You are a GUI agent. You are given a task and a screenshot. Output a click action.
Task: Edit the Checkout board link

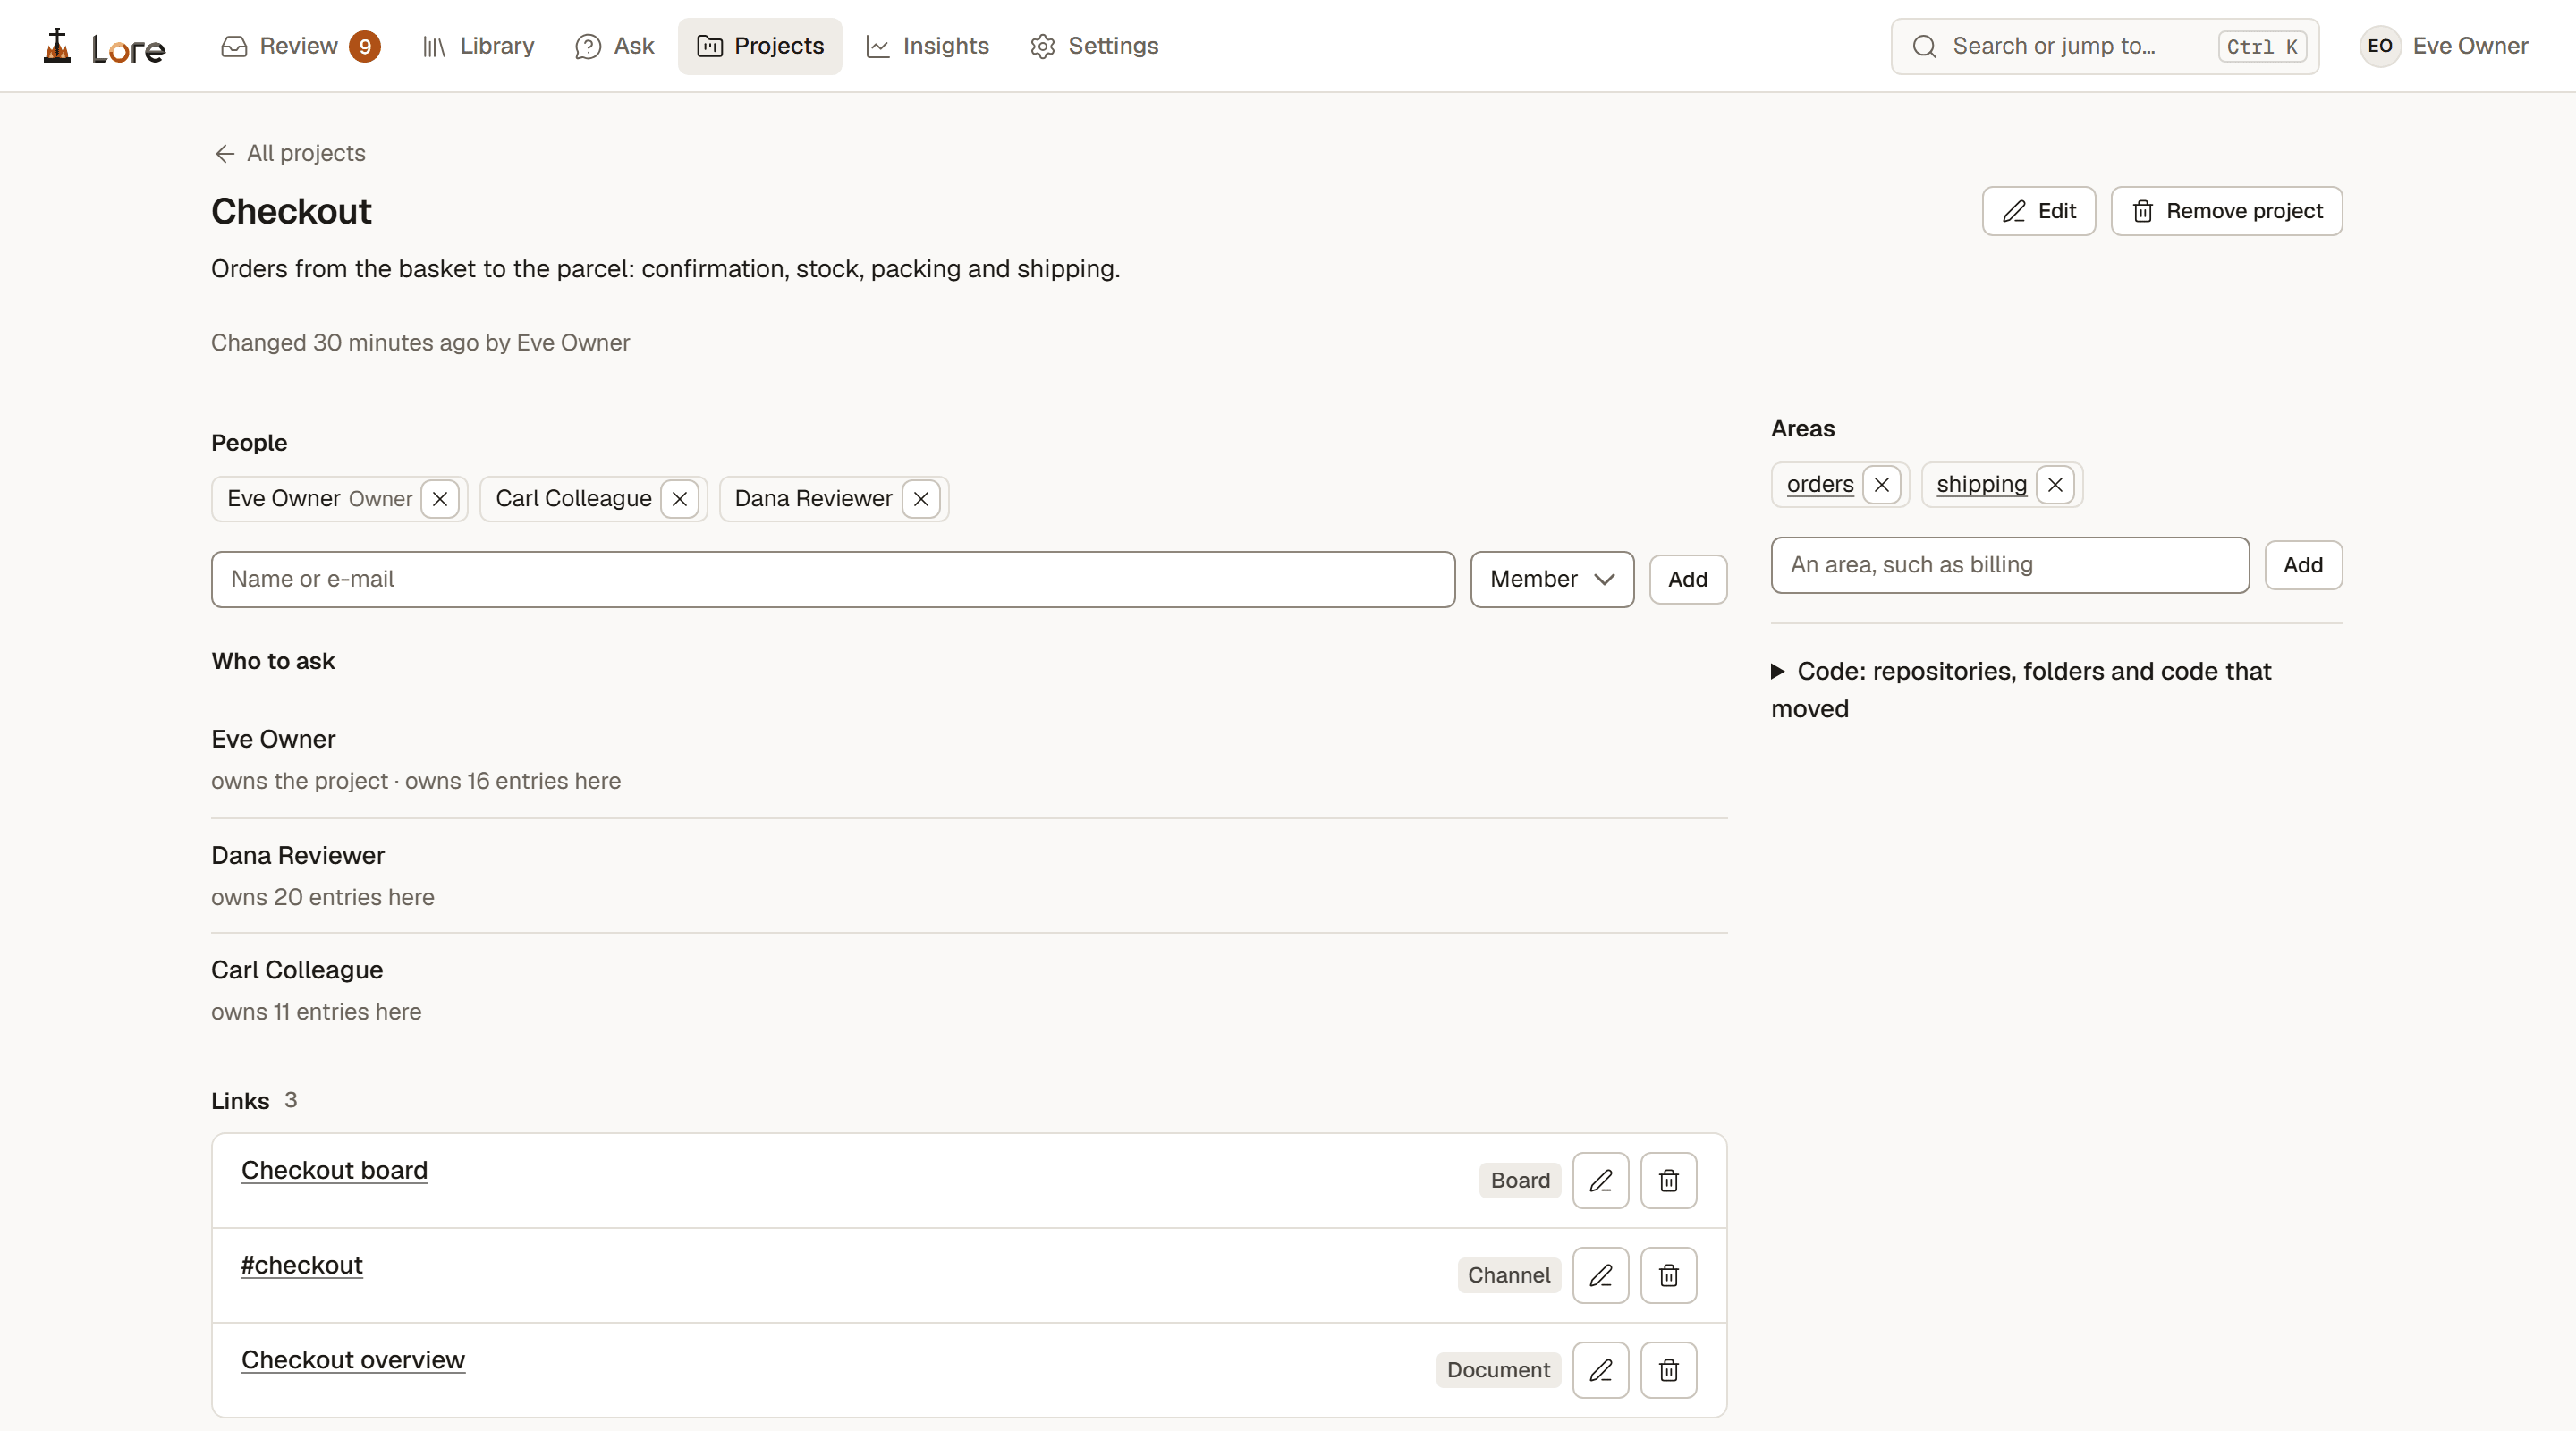(1601, 1180)
